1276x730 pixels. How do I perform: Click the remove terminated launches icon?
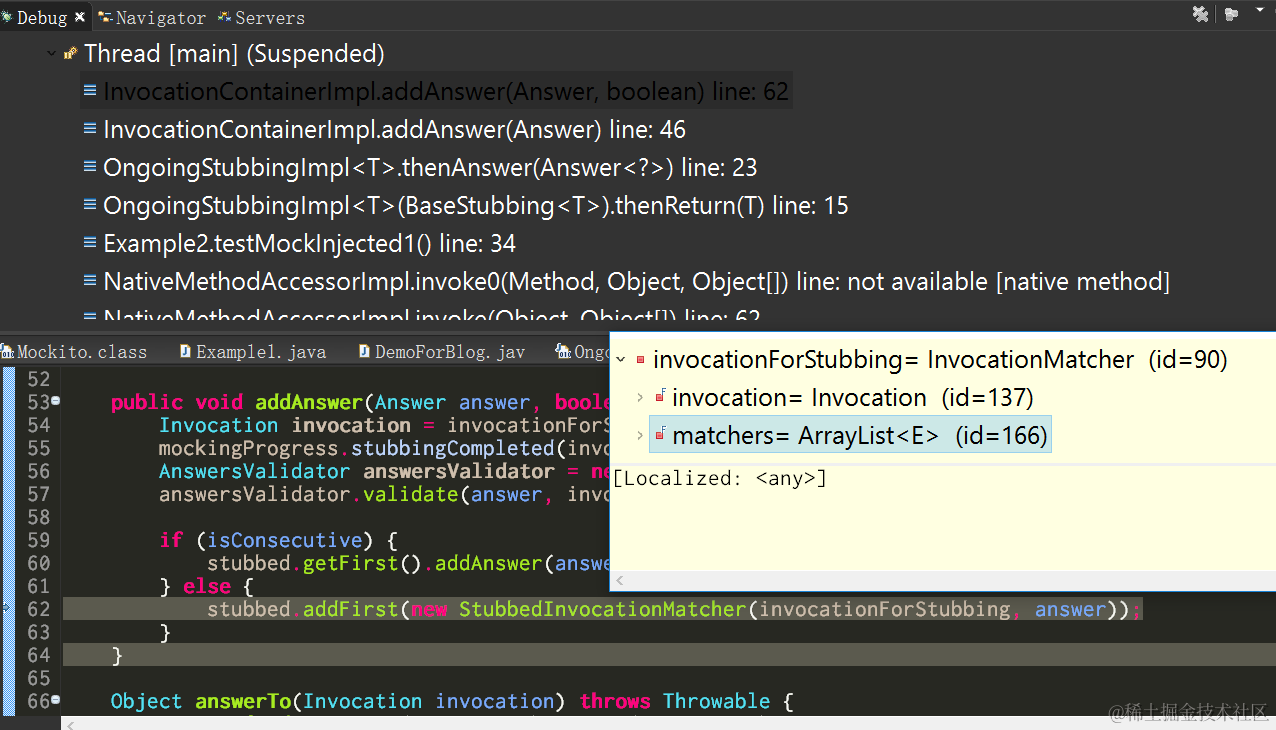(x=1201, y=14)
